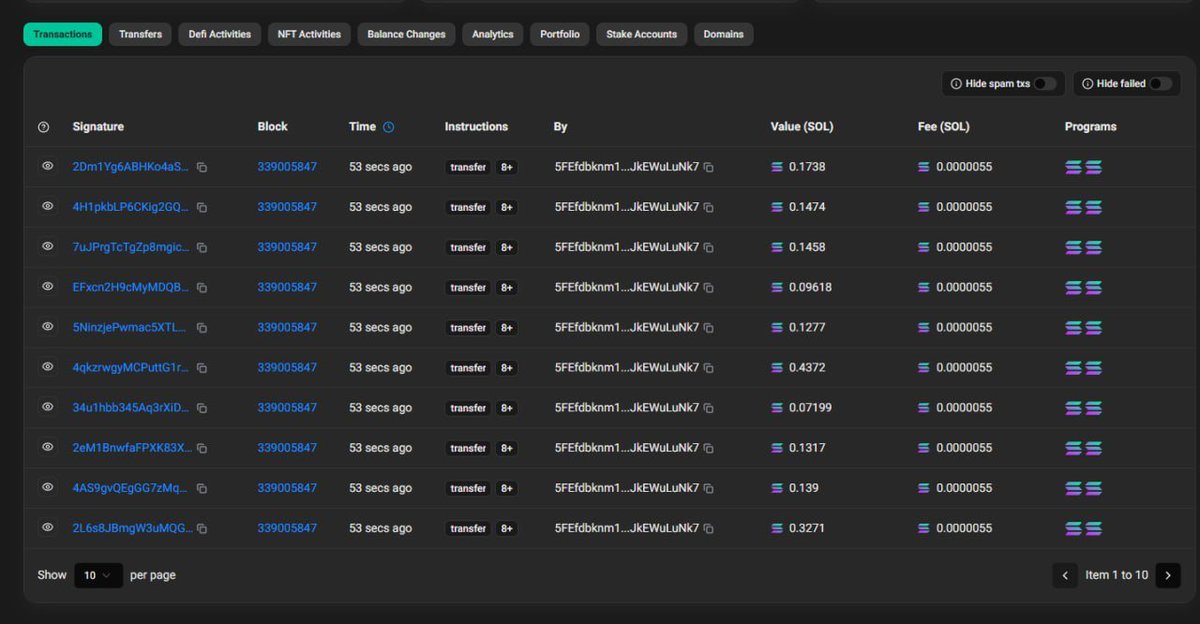The height and width of the screenshot is (624, 1200).
Task: Enable the Hide failed switch
Action: pyautogui.click(x=1160, y=84)
